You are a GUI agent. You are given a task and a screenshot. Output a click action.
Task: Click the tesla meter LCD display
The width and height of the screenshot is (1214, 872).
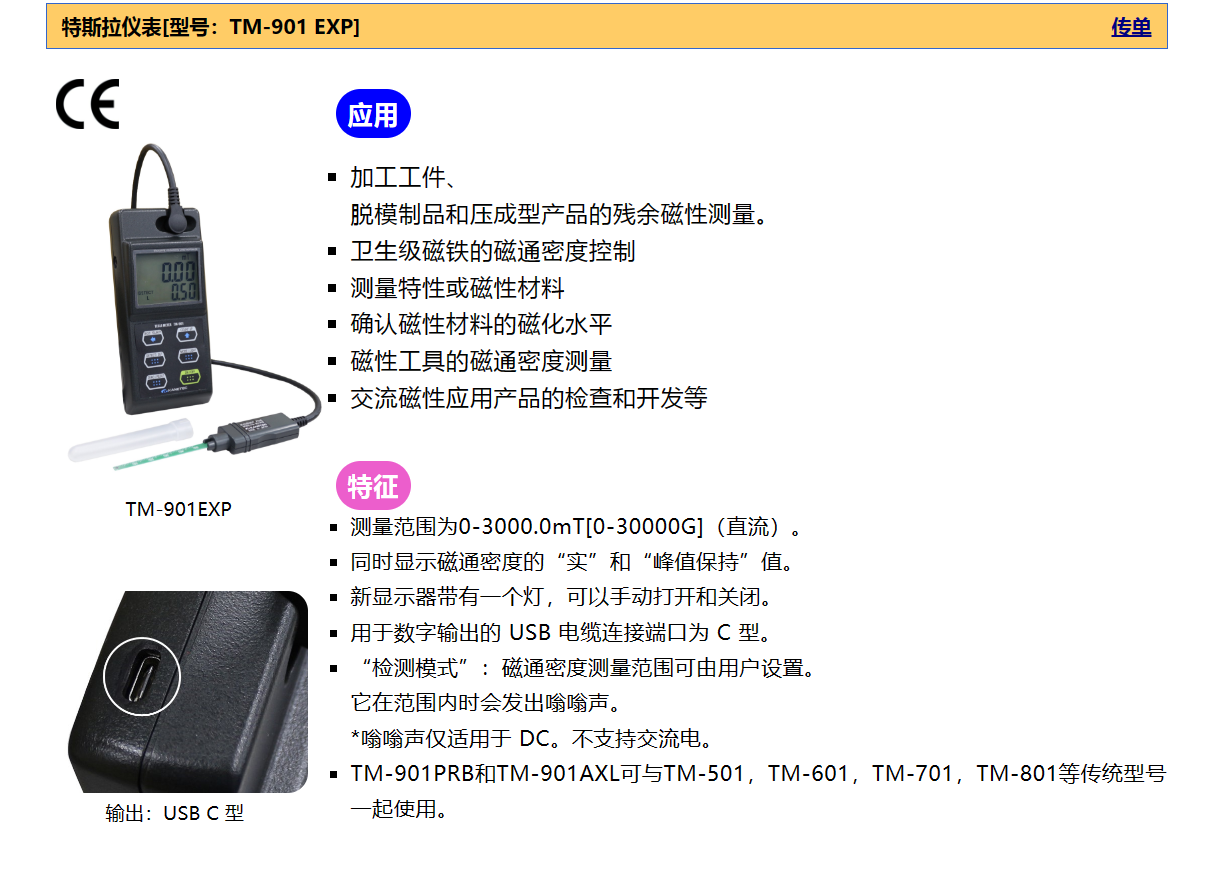[166, 277]
